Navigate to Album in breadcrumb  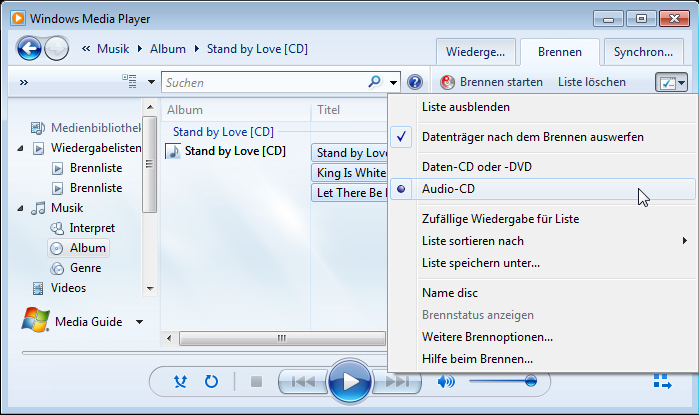pos(168,49)
